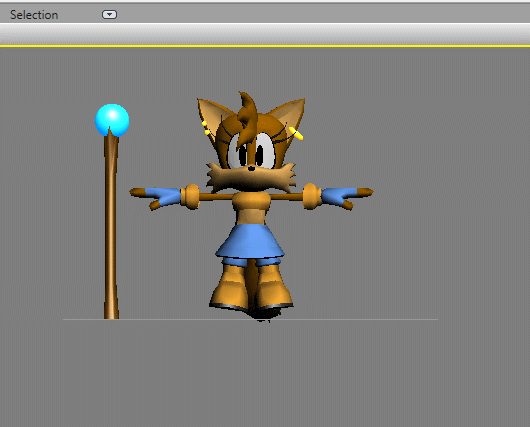Select the glowing cyan orb on the staff
The height and width of the screenshot is (427, 530).
(x=112, y=120)
